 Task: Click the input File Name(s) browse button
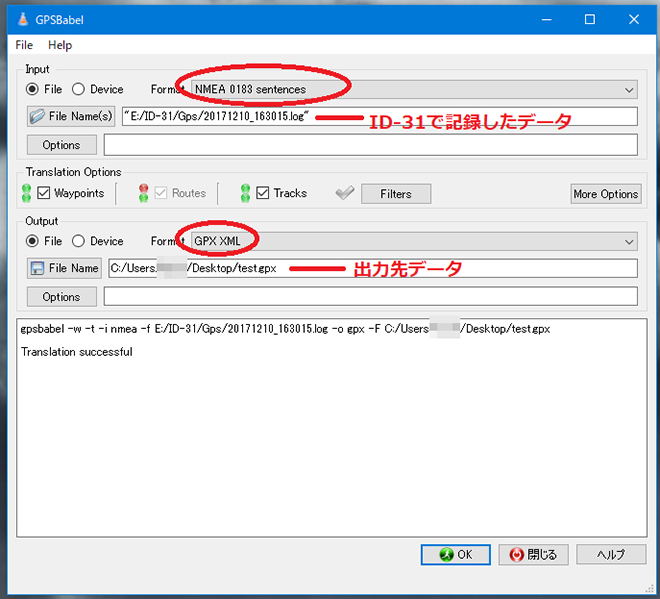(71, 116)
